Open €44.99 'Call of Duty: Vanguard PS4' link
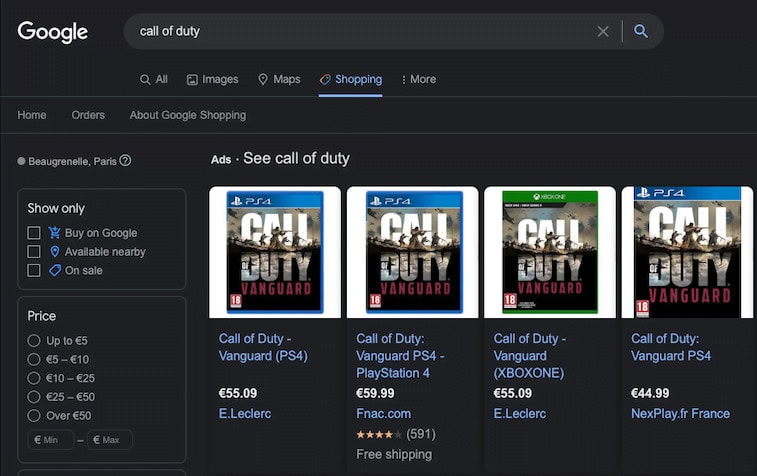 coord(671,347)
